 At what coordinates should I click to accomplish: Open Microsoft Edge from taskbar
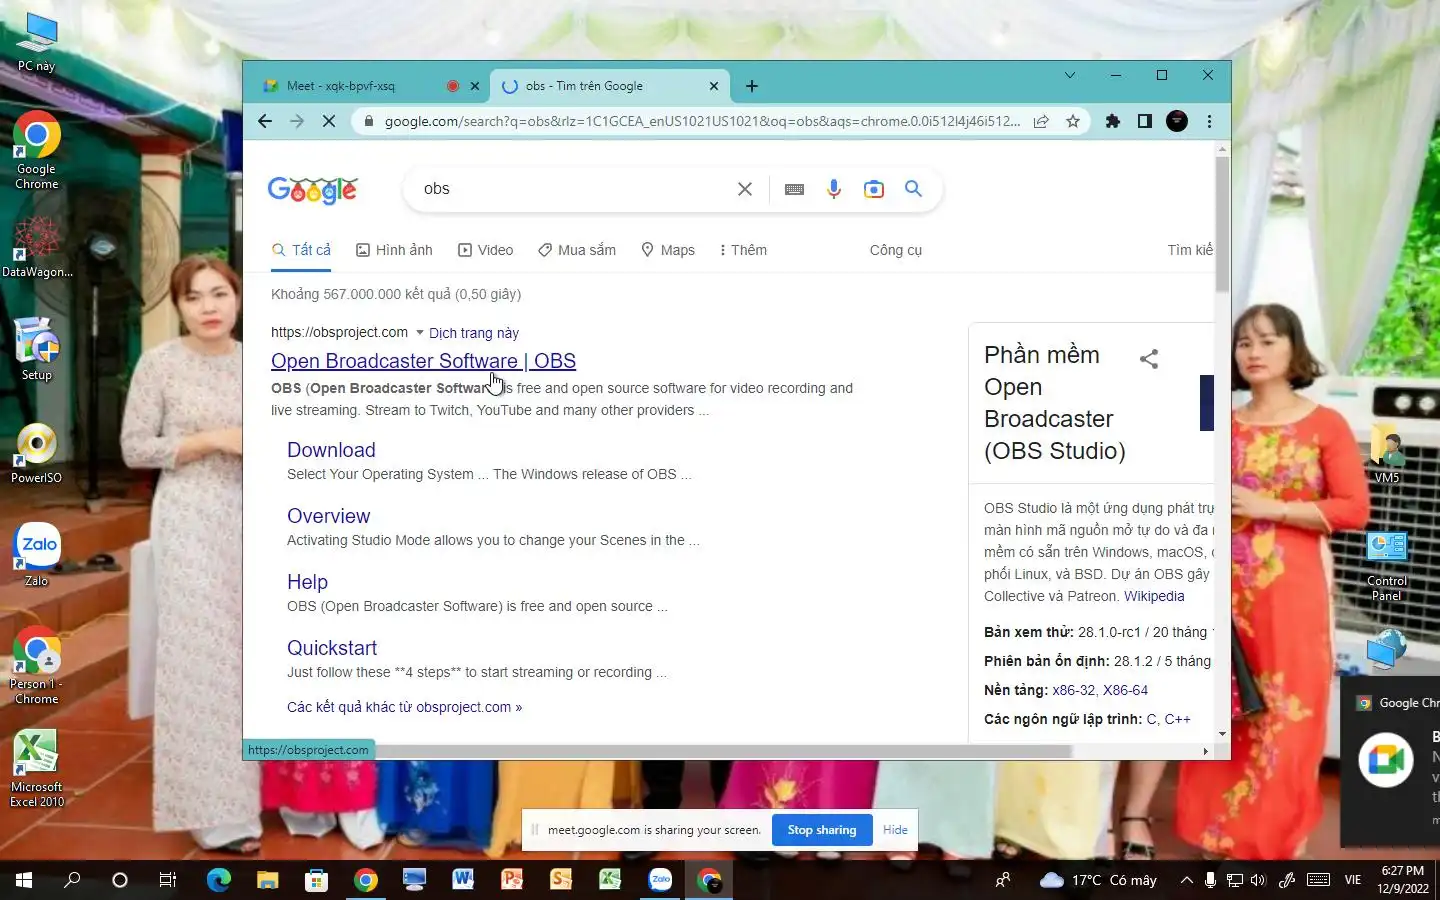click(x=218, y=880)
